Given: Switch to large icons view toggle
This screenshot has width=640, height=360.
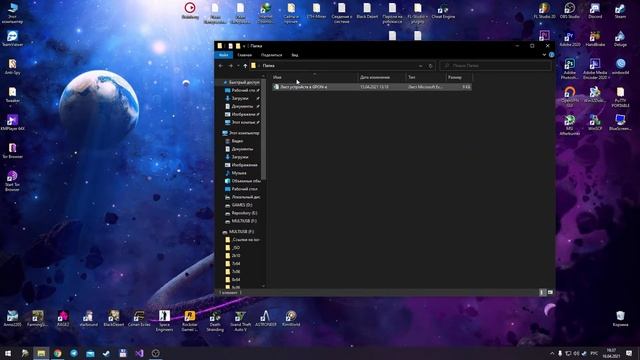Looking at the screenshot, I should pyautogui.click(x=550, y=292).
